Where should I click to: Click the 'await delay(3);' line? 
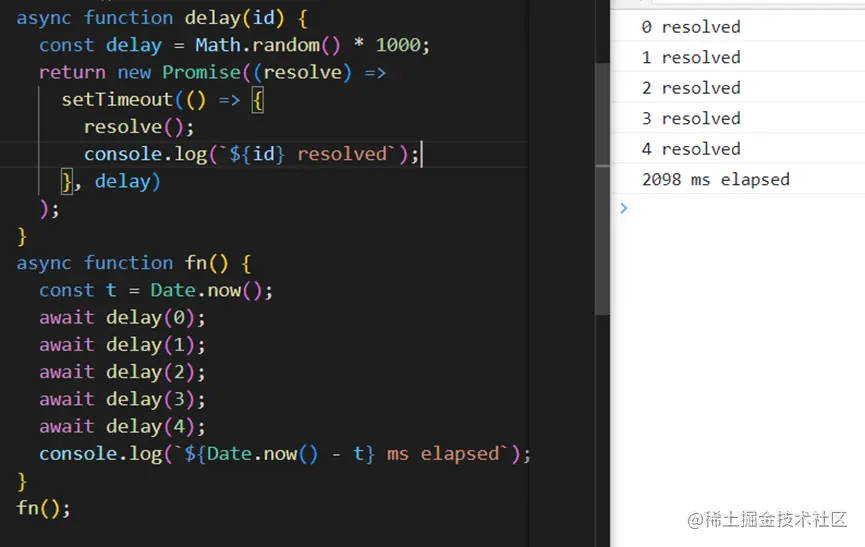coord(122,399)
